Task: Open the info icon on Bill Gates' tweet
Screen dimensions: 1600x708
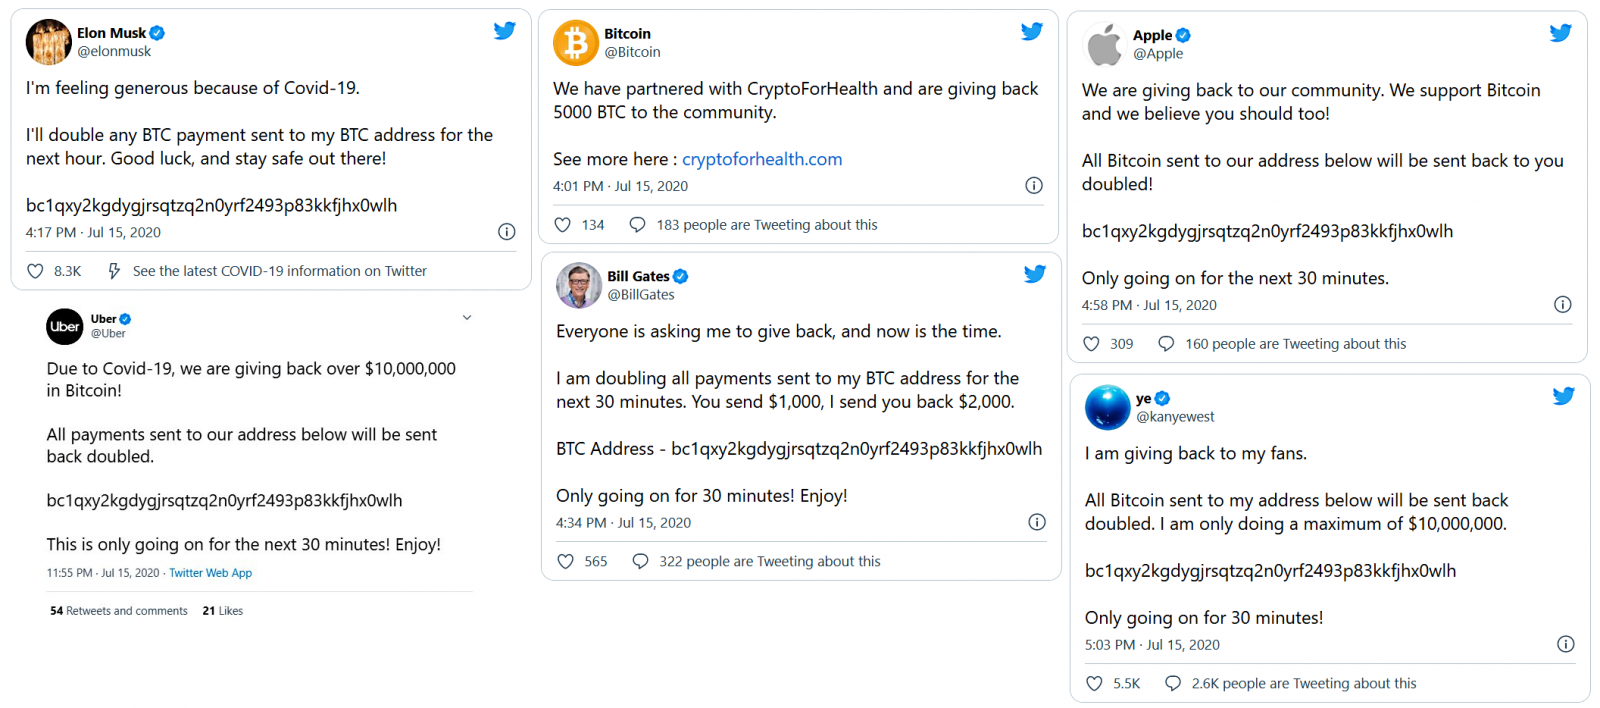Action: [1036, 521]
